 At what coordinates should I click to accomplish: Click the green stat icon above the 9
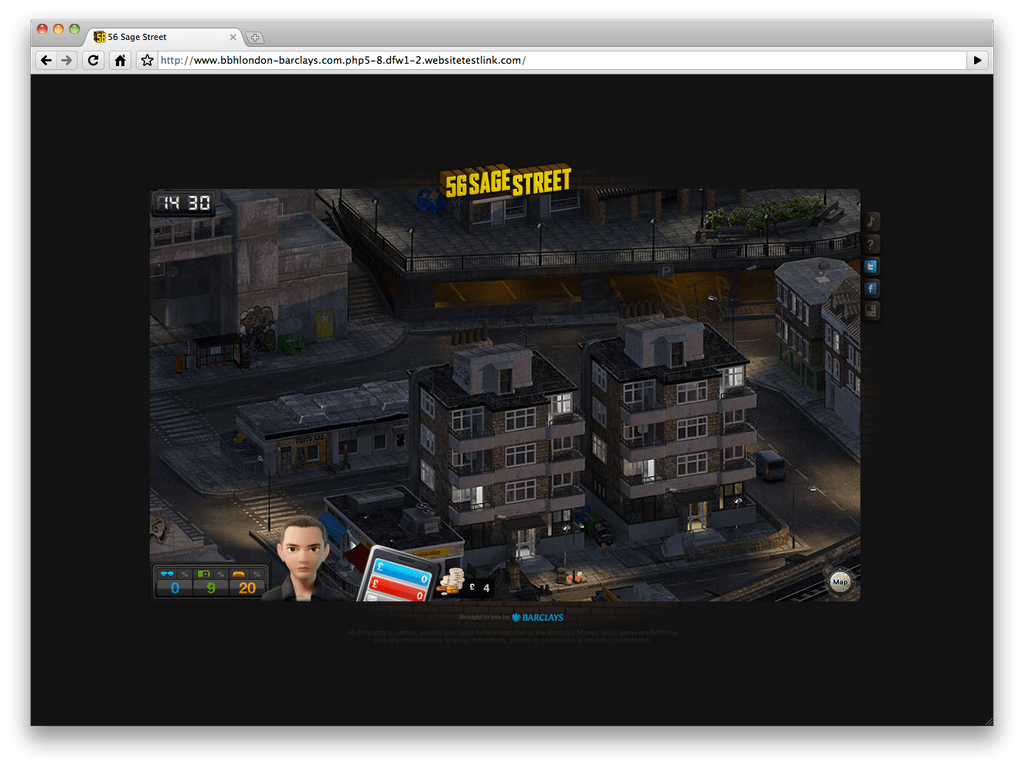pos(204,574)
